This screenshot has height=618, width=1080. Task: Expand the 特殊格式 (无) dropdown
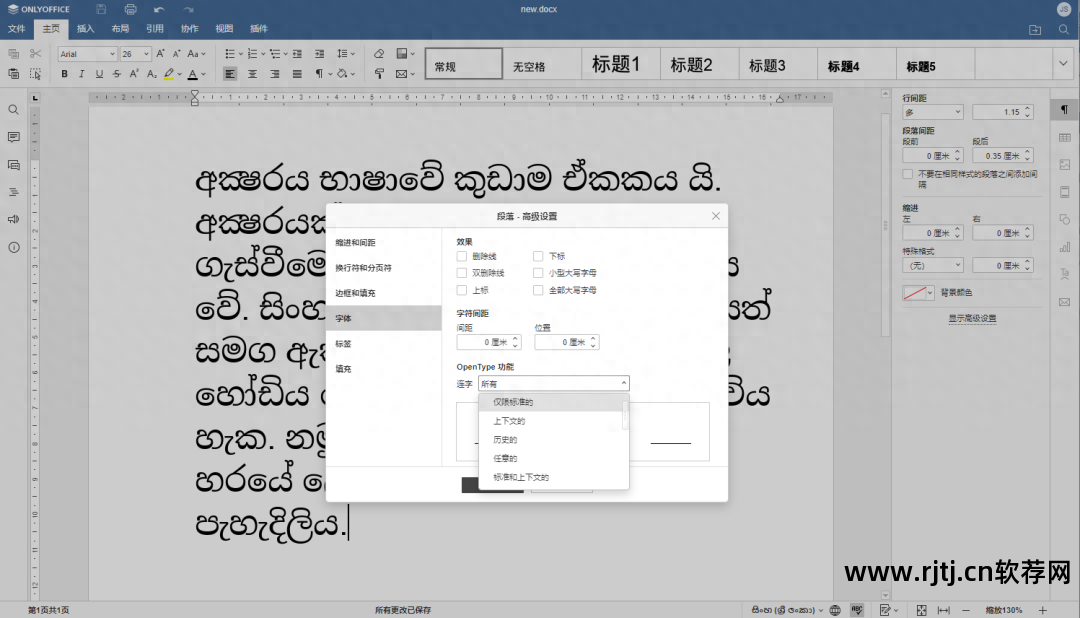coord(932,265)
